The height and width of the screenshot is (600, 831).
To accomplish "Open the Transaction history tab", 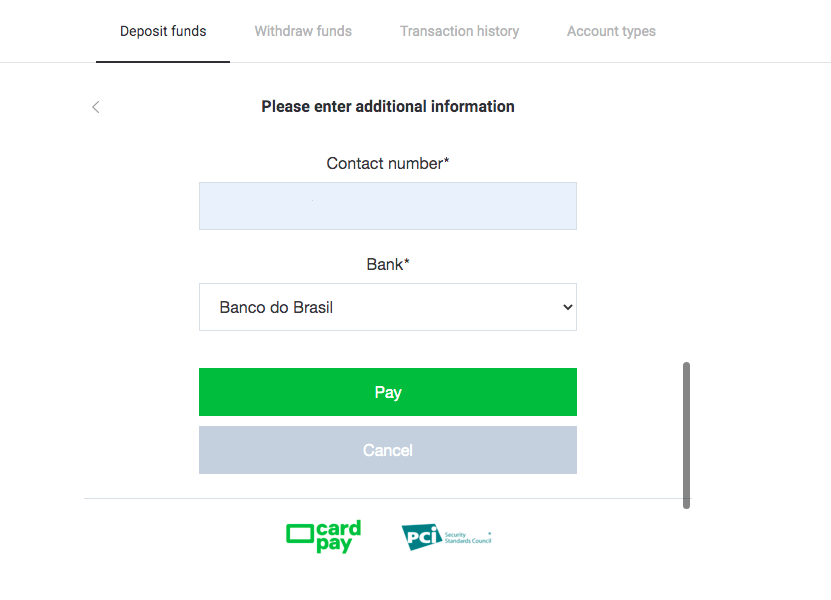I will click(459, 31).
